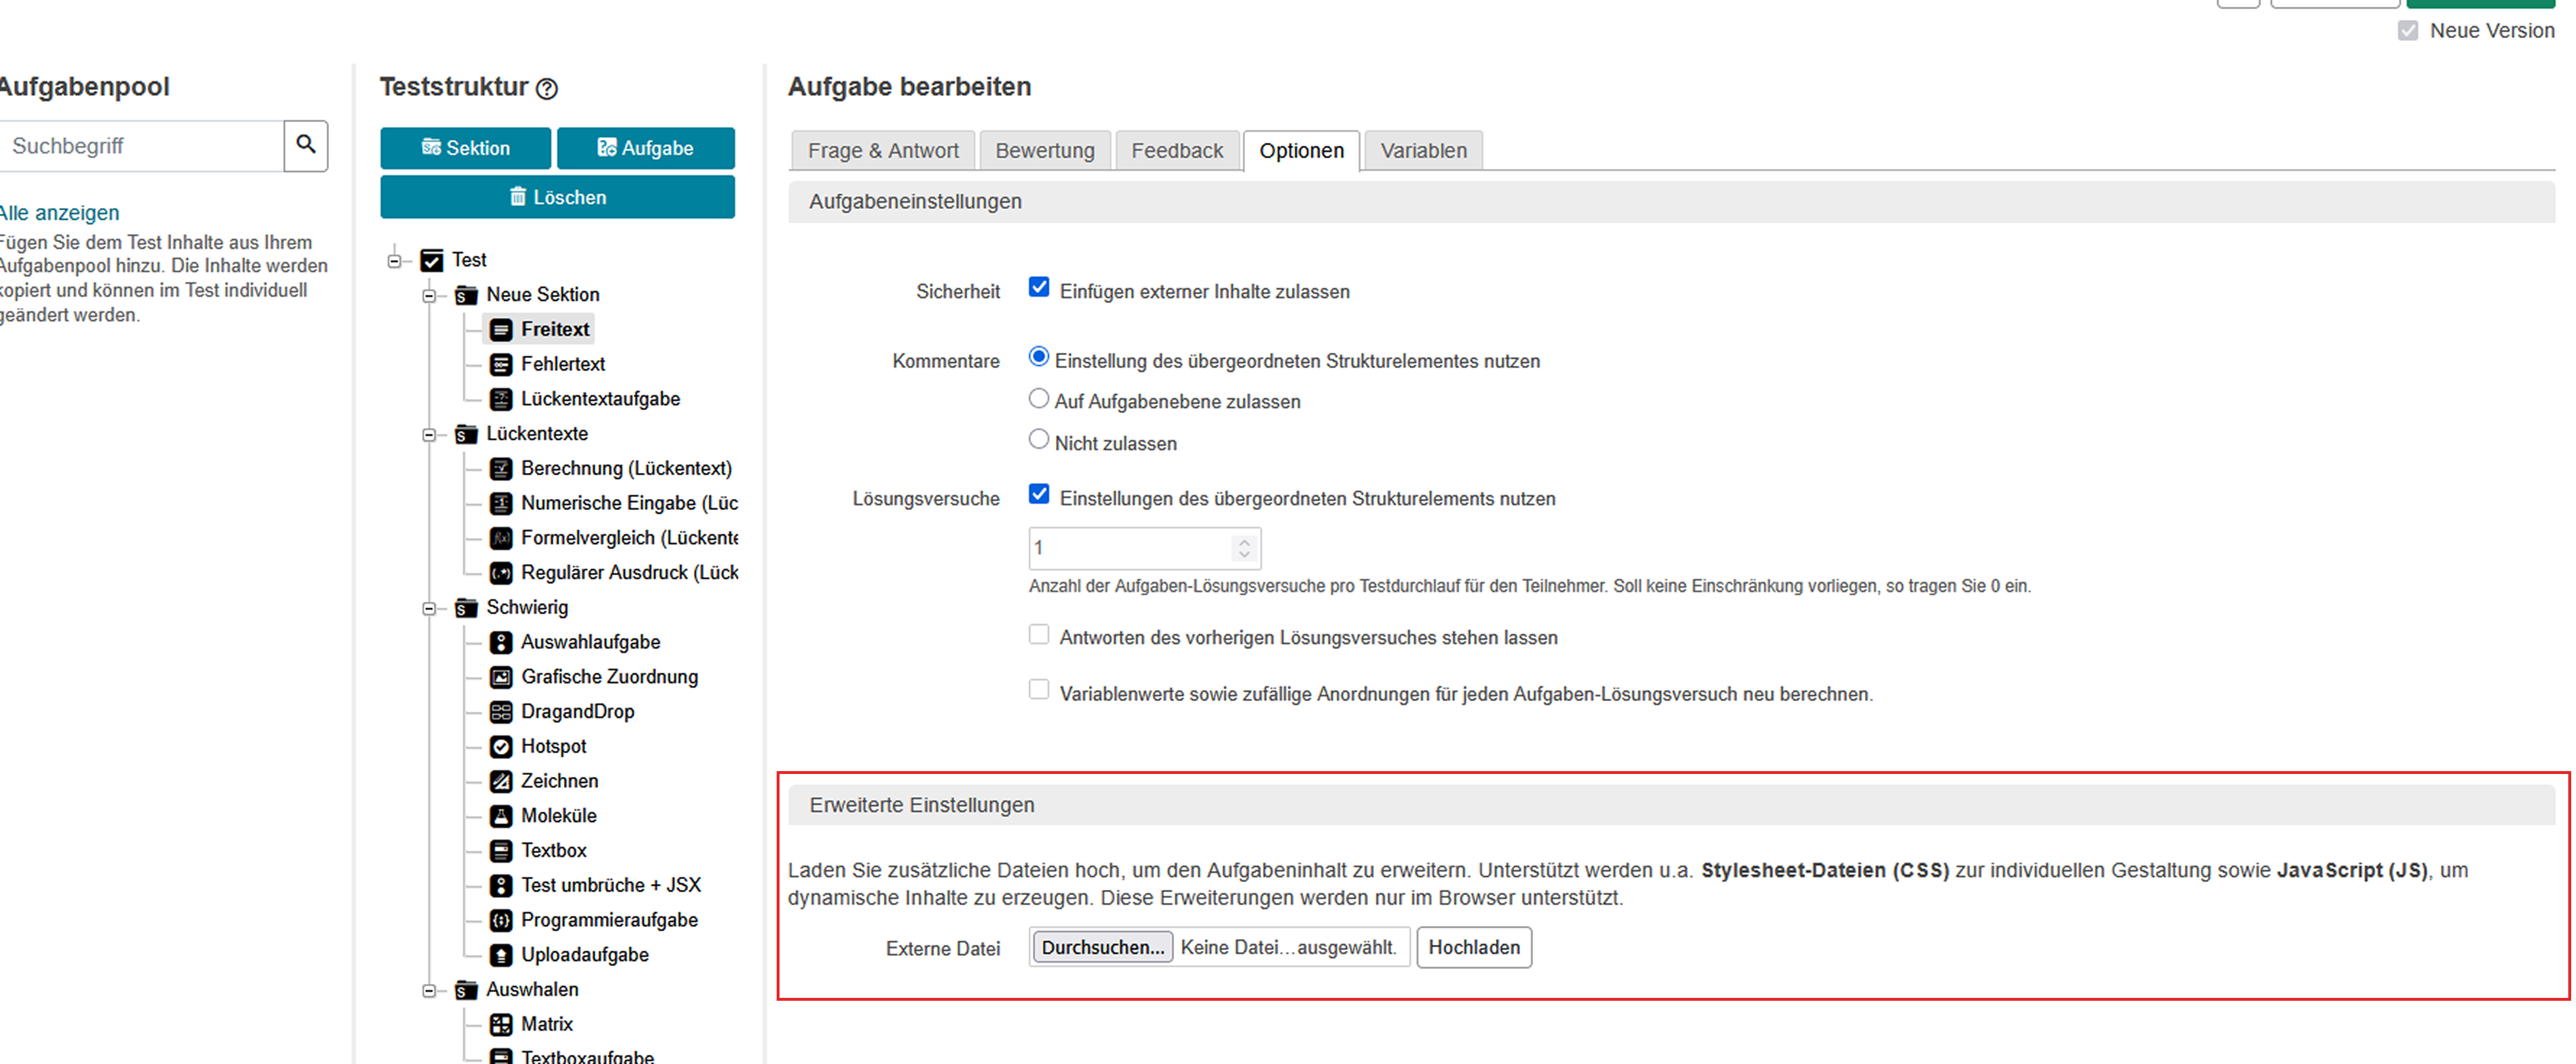Collapse the Lückentexte section in tree
The width and height of the screenshot is (2576, 1064).
tap(429, 435)
